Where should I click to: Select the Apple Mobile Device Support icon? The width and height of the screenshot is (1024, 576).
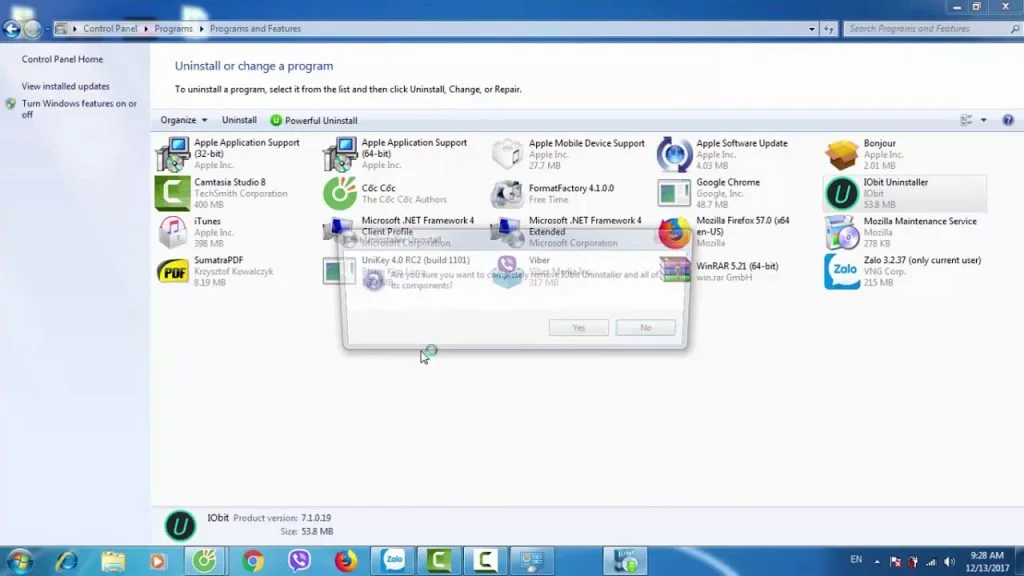pyautogui.click(x=507, y=154)
